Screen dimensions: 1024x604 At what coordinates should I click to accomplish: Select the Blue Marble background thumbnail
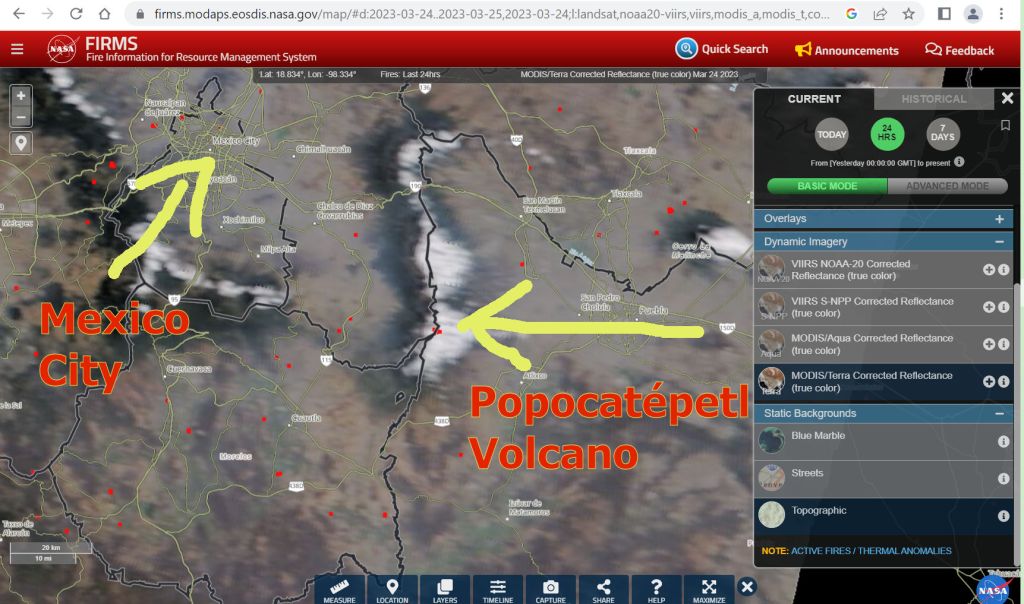(771, 440)
